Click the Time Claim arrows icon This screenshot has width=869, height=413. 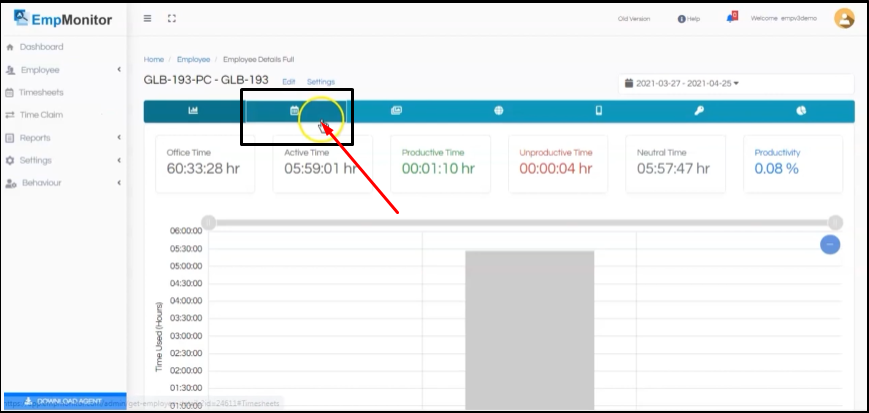(x=9, y=115)
